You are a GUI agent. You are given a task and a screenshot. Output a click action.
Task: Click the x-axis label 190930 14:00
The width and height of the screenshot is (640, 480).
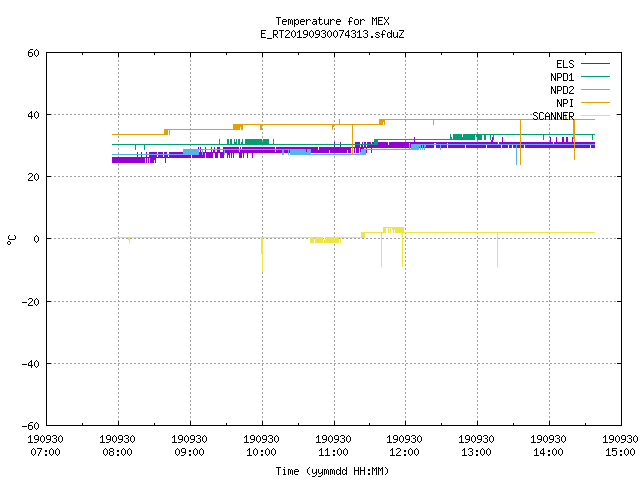point(548,446)
